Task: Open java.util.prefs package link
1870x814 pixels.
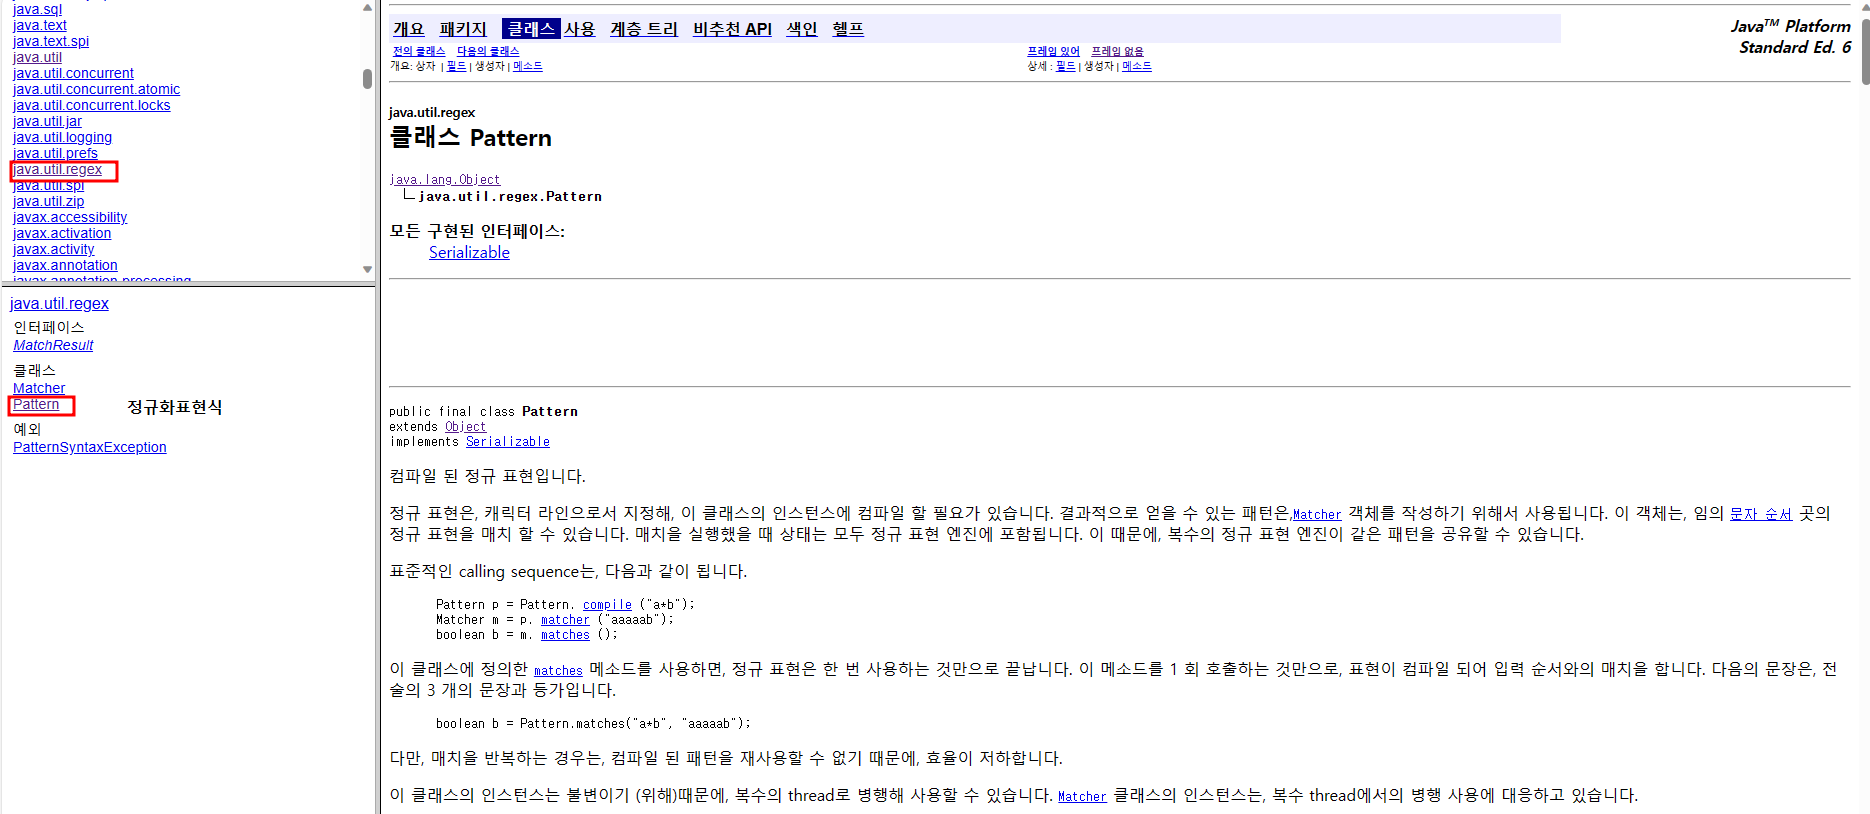Action: pos(55,153)
